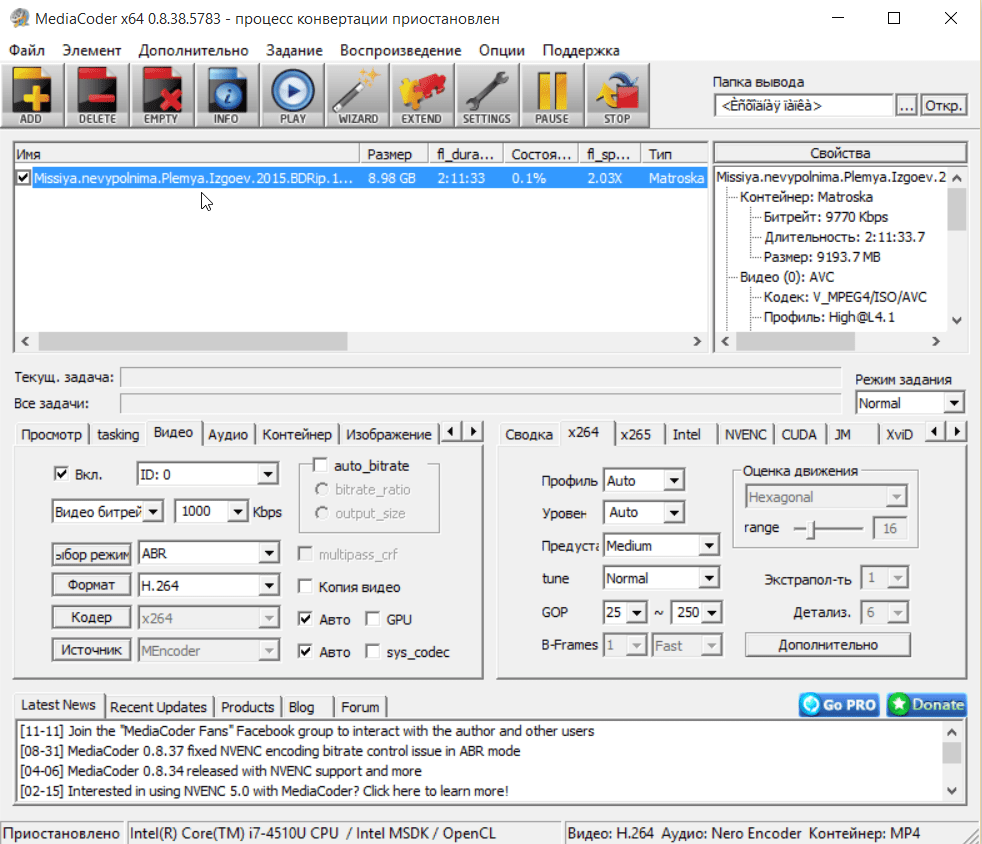Image resolution: width=982 pixels, height=844 pixels.
Task: Expand the ABR rate mode dropdown
Action: pyautogui.click(x=268, y=553)
